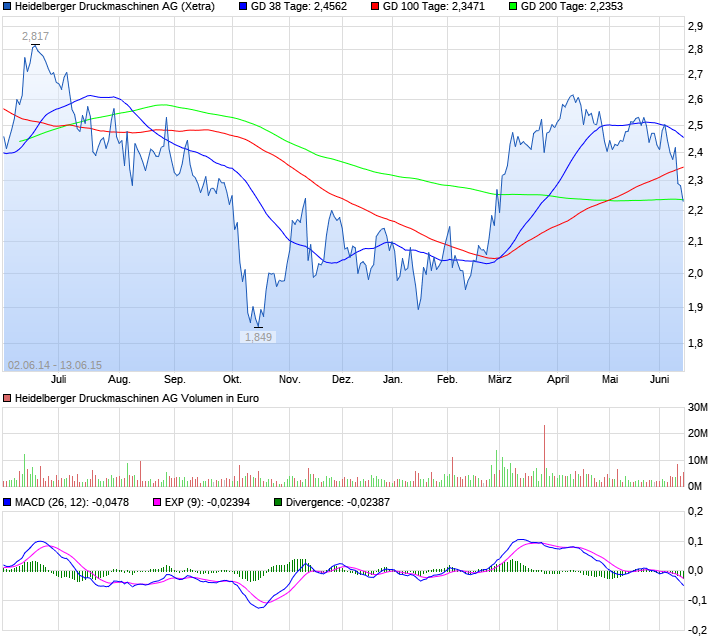Image resolution: width=726 pixels, height=640 pixels.
Task: Click the 30M volume axis value
Action: (698, 407)
